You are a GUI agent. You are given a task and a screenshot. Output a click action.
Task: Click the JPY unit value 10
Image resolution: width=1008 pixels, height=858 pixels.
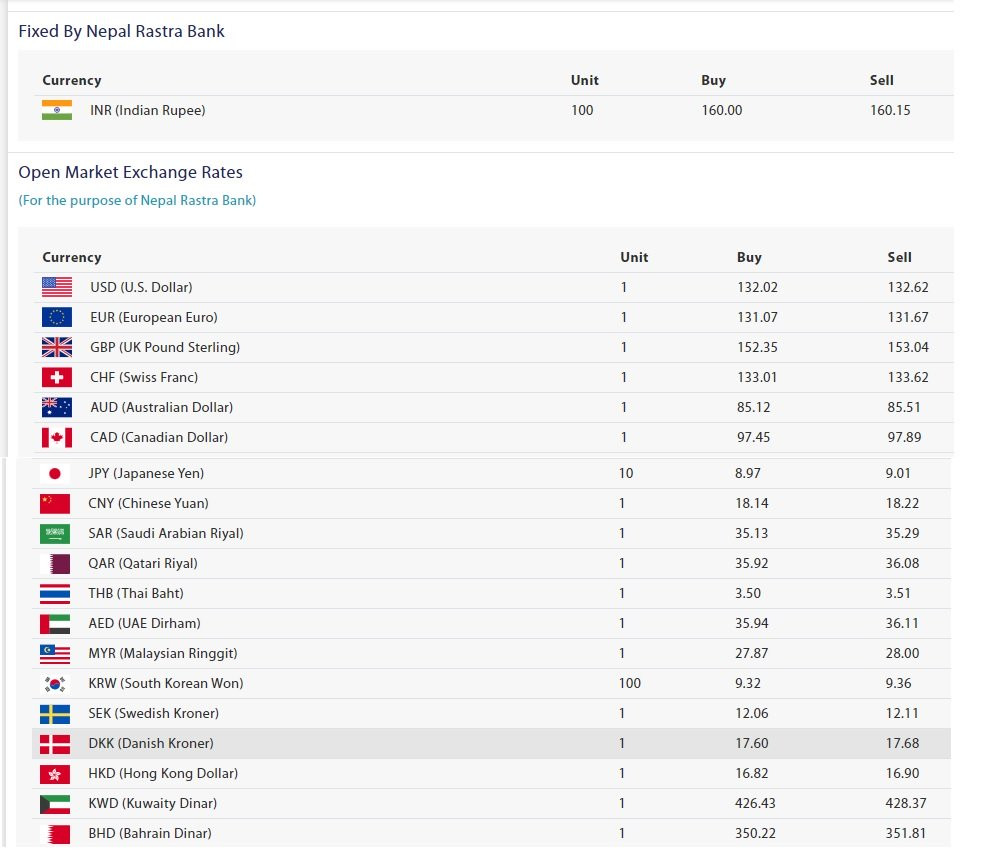coord(626,474)
